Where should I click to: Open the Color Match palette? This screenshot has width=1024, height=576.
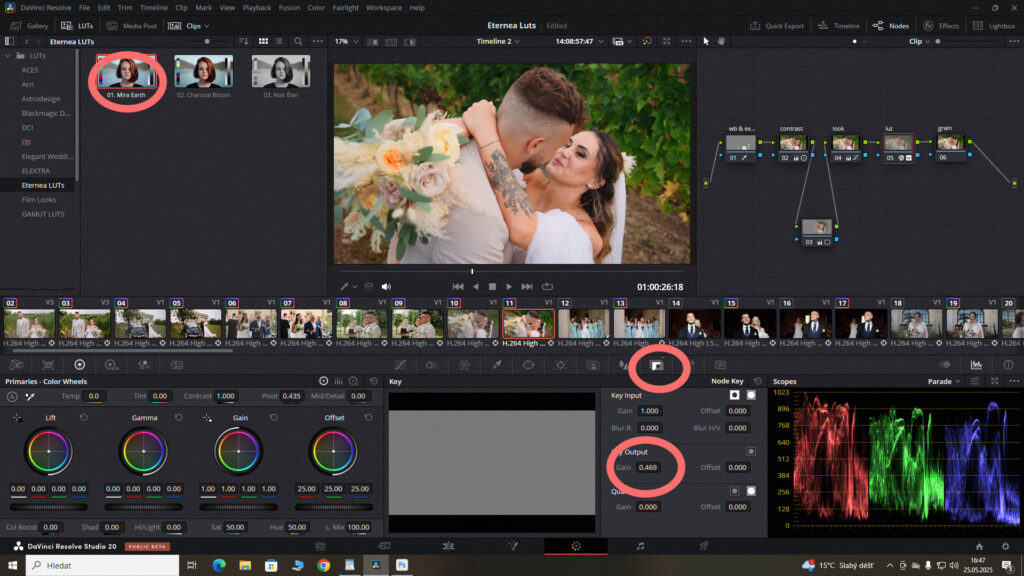48,365
